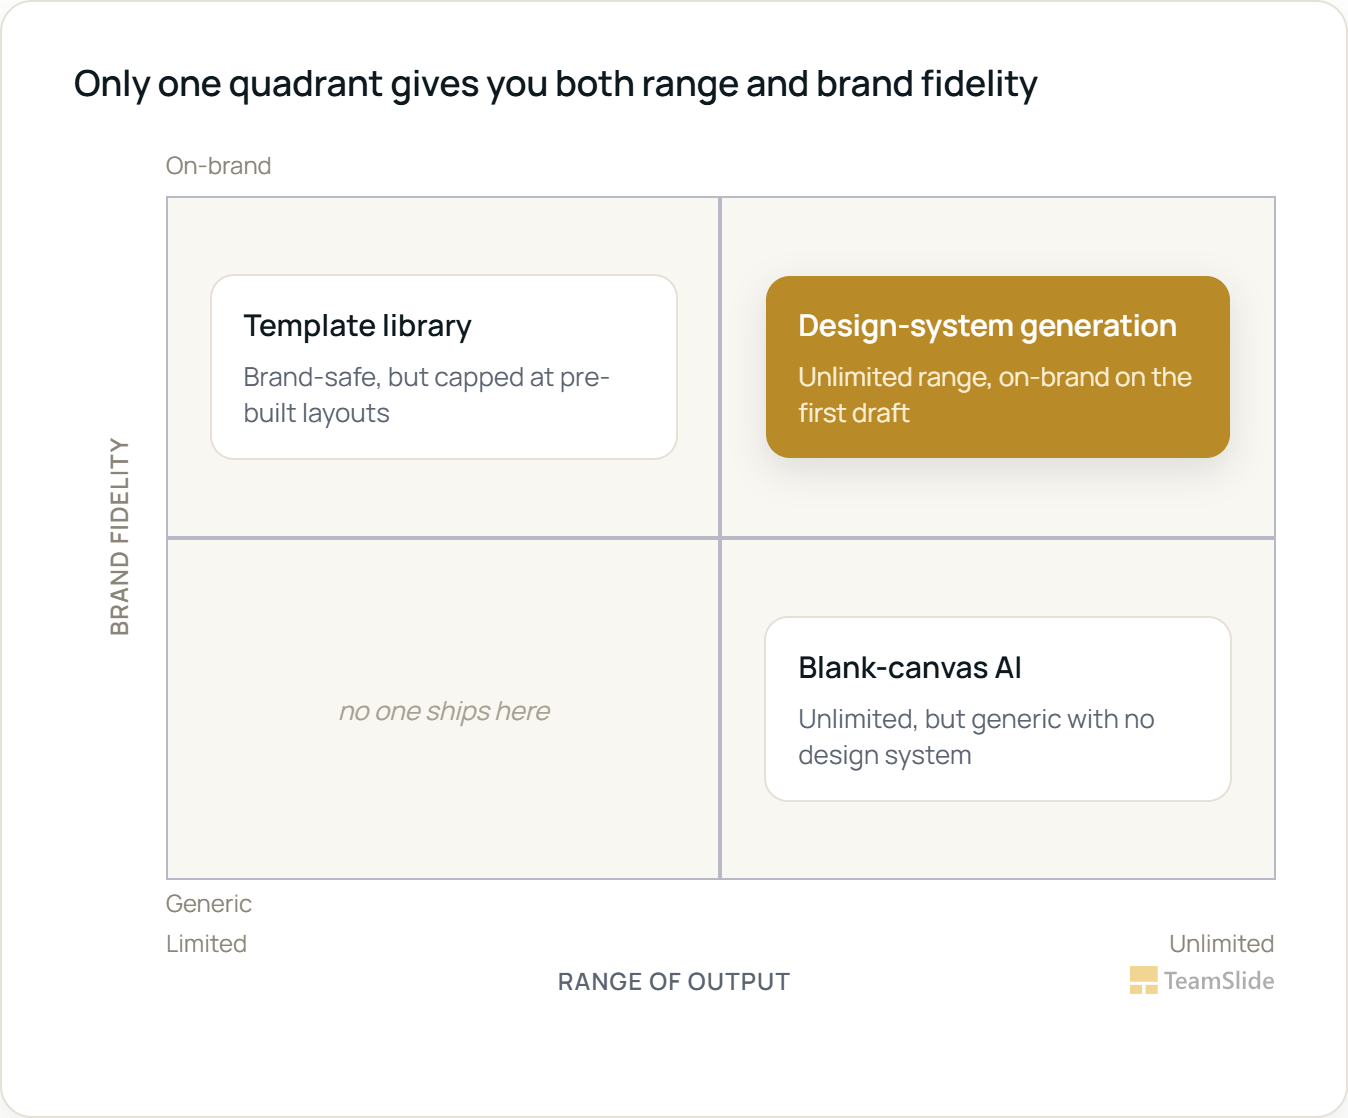
Task: Click the Generic axis marker
Action: point(208,904)
